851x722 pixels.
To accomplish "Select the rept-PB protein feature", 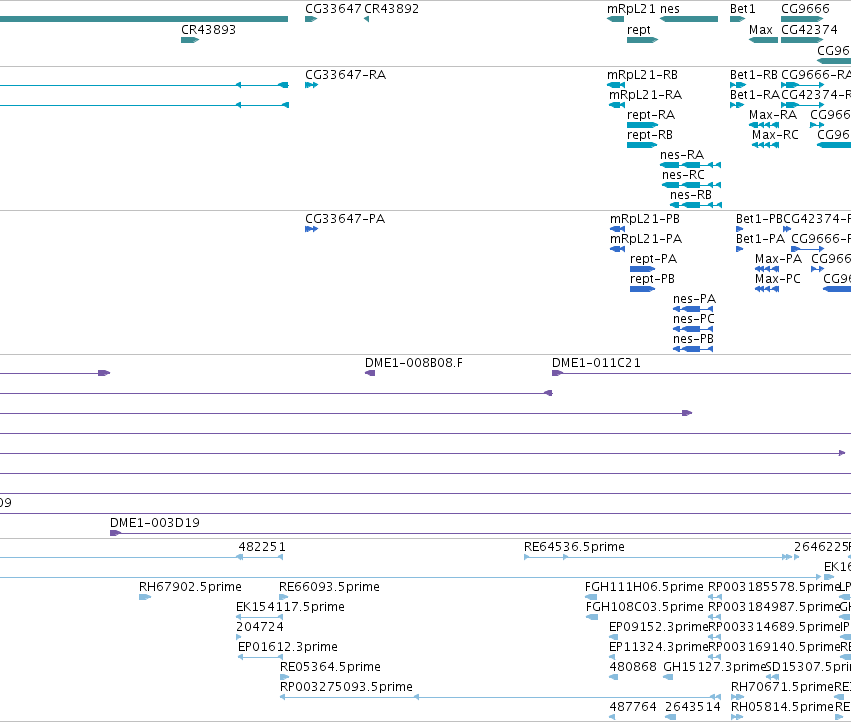I will click(643, 289).
